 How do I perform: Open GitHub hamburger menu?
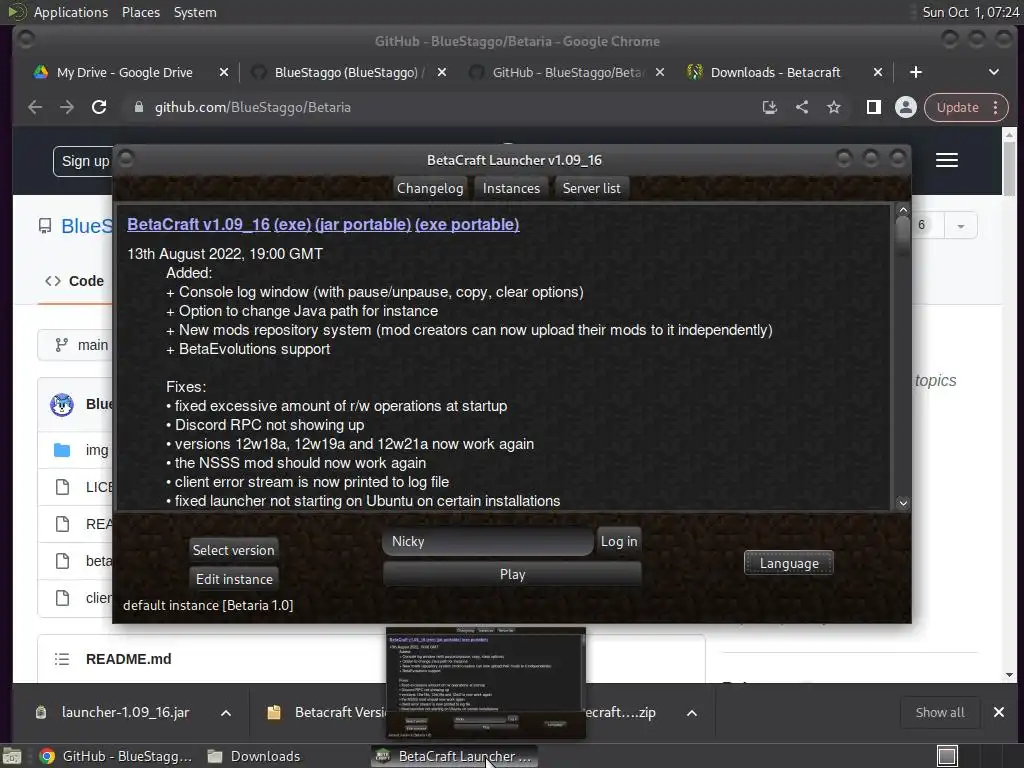947,161
